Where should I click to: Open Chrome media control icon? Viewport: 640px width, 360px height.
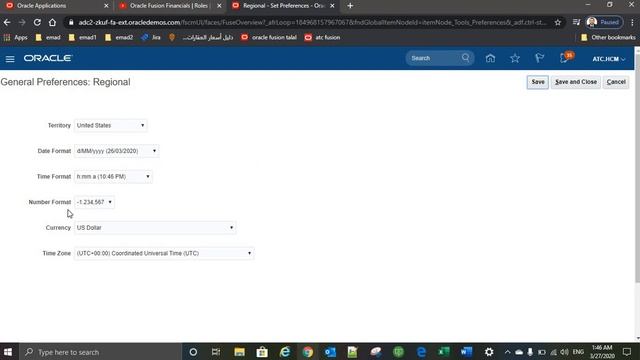pyautogui.click(x=576, y=22)
